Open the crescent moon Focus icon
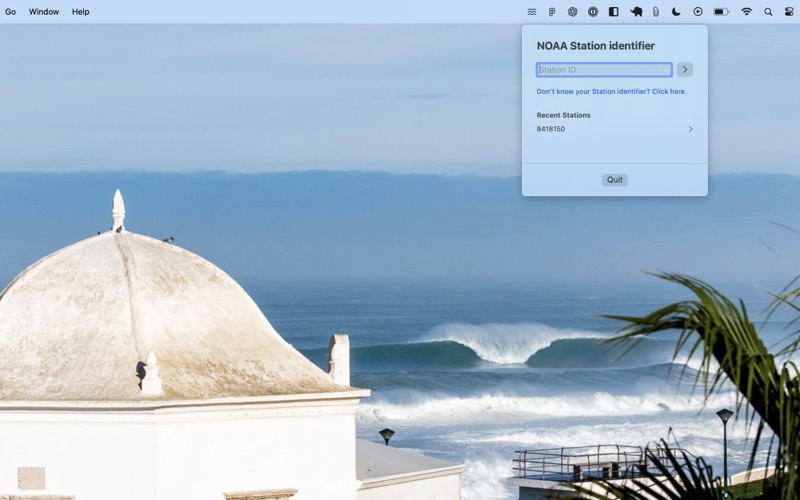 point(676,12)
